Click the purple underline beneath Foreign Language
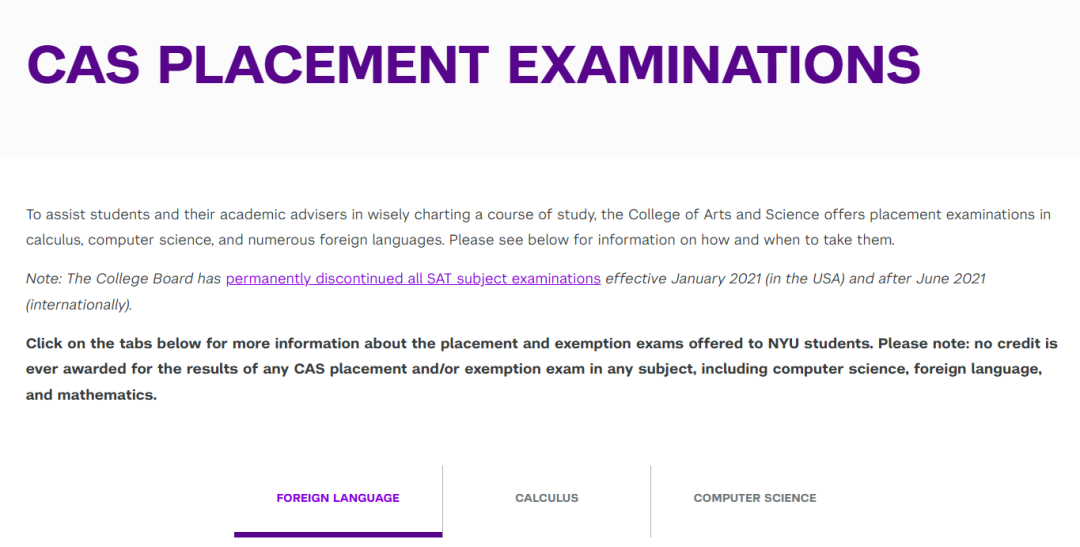This screenshot has width=1080, height=547. 338,535
